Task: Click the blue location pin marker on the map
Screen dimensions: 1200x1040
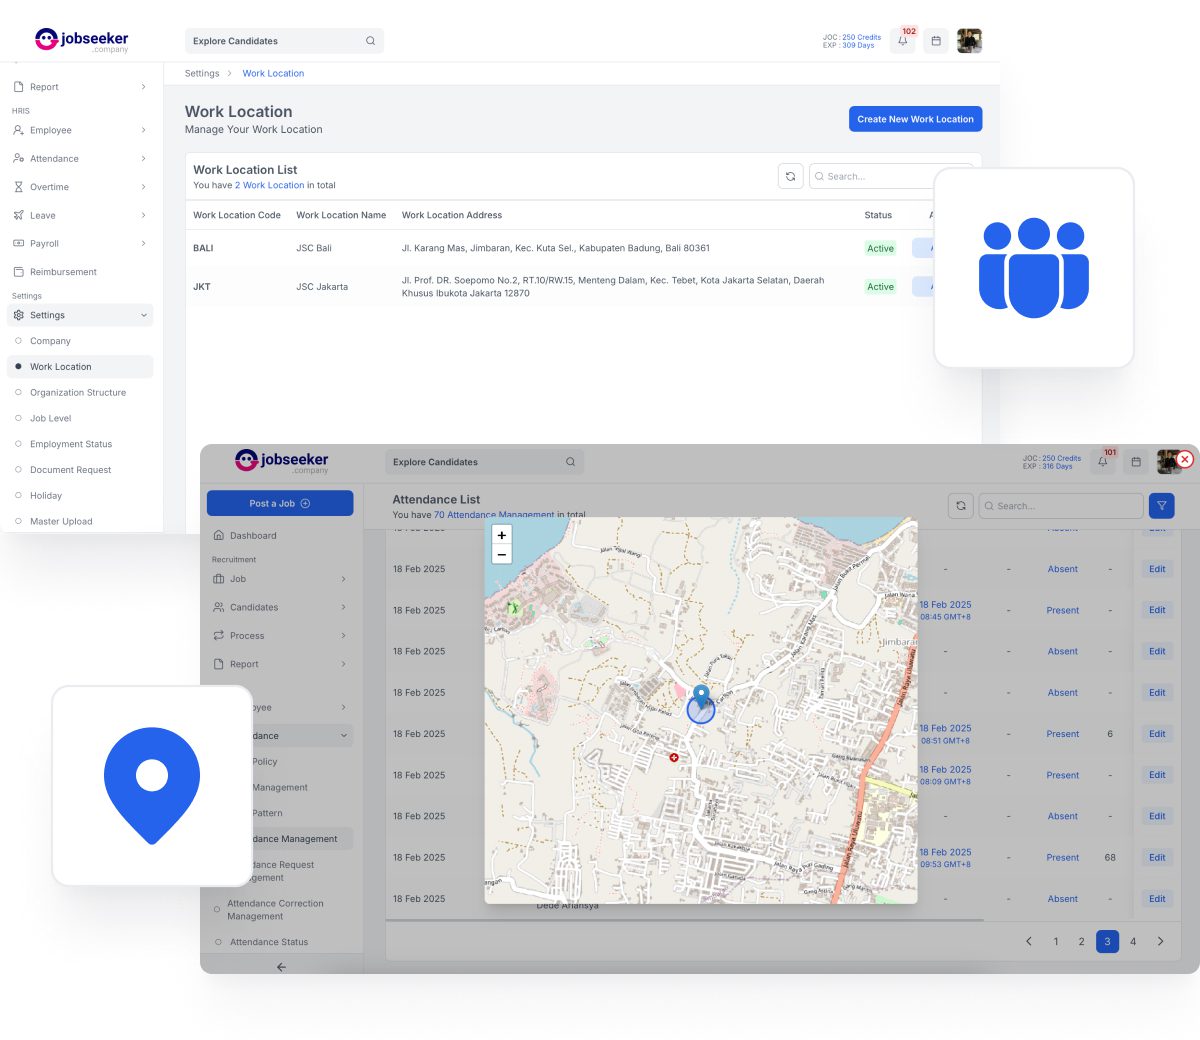Action: pos(701,696)
